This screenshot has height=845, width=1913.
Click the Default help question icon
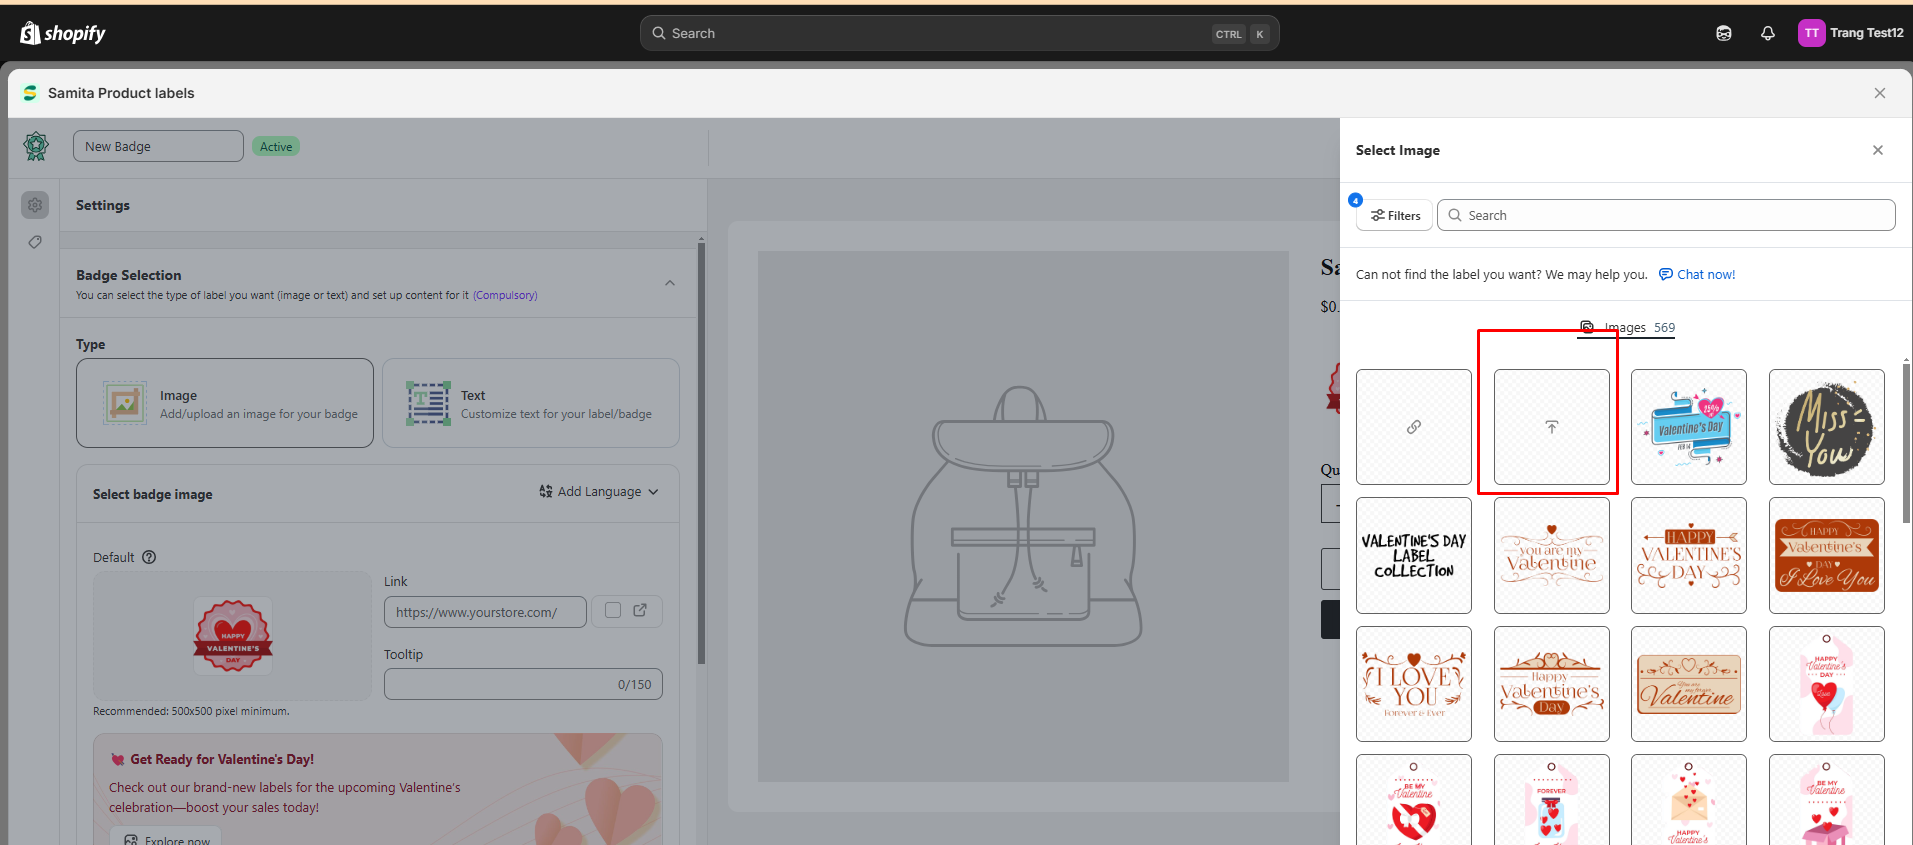pos(149,557)
